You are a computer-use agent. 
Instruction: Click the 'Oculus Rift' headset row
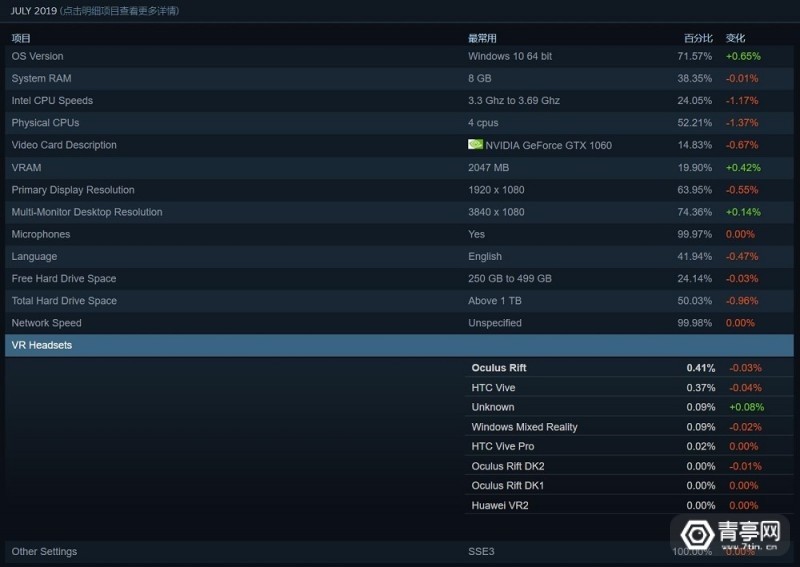point(629,368)
